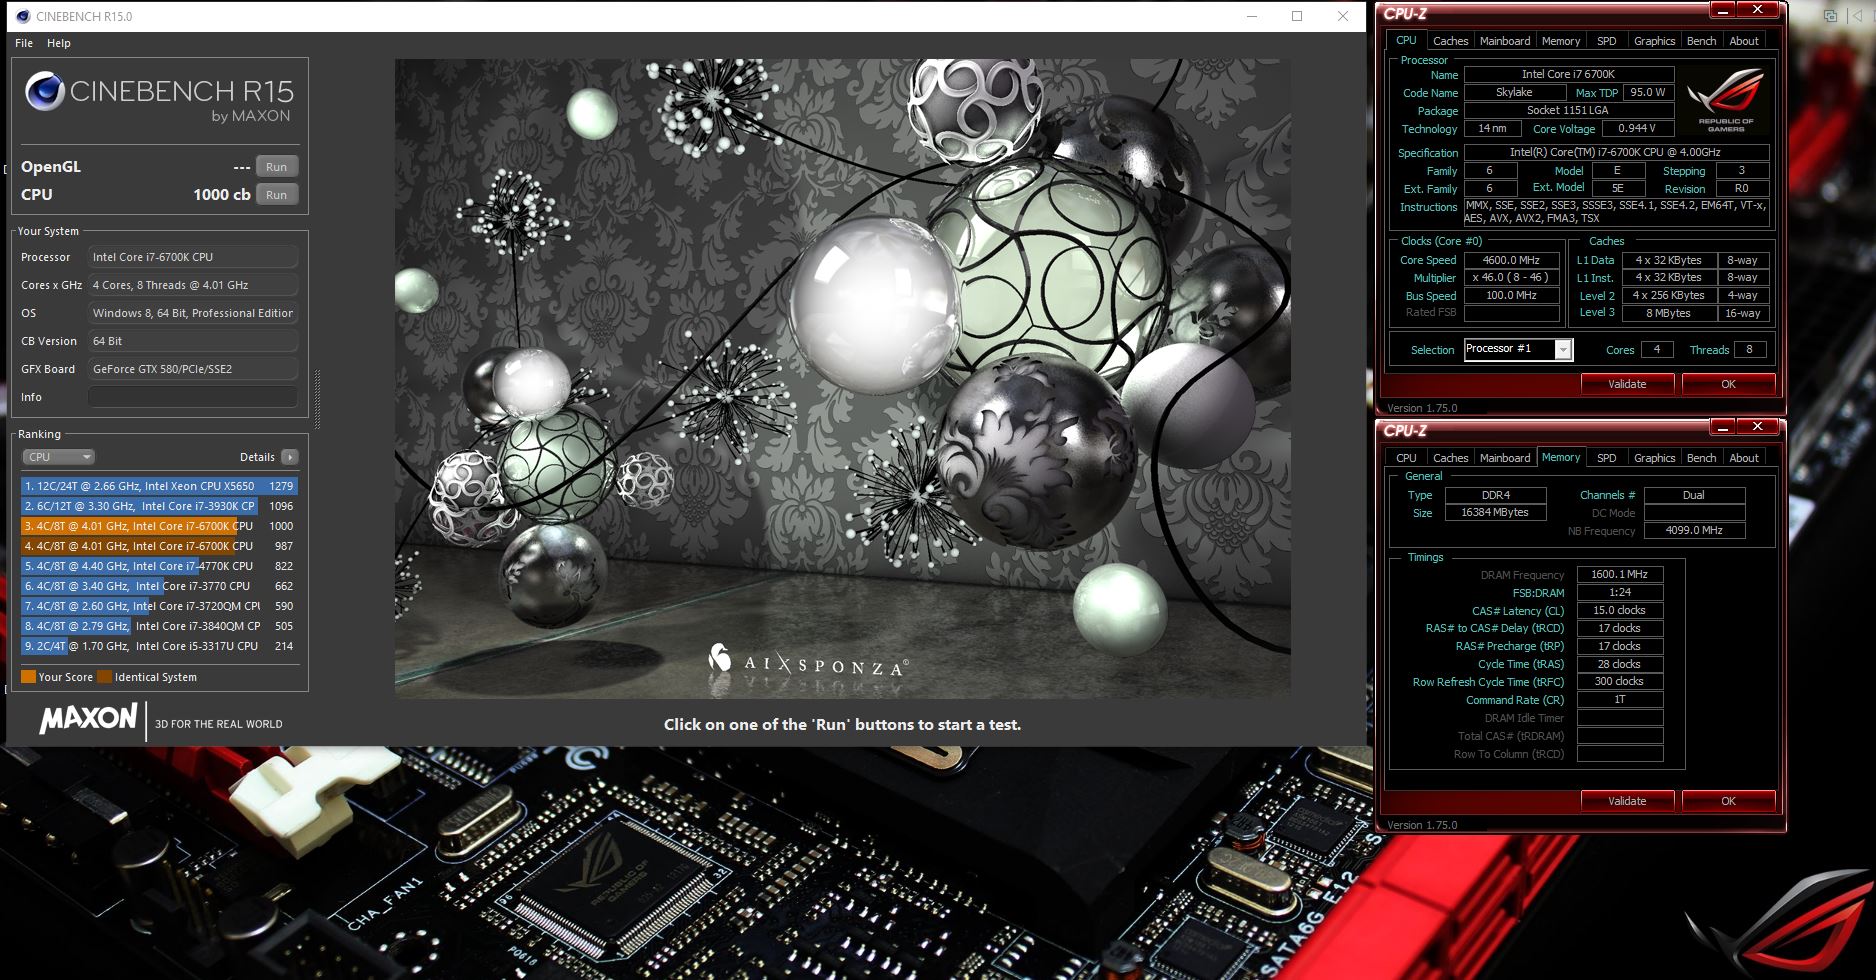The width and height of the screenshot is (1876, 980).
Task: Click the Core Speed 4600.0 MHz value
Action: (x=1511, y=260)
